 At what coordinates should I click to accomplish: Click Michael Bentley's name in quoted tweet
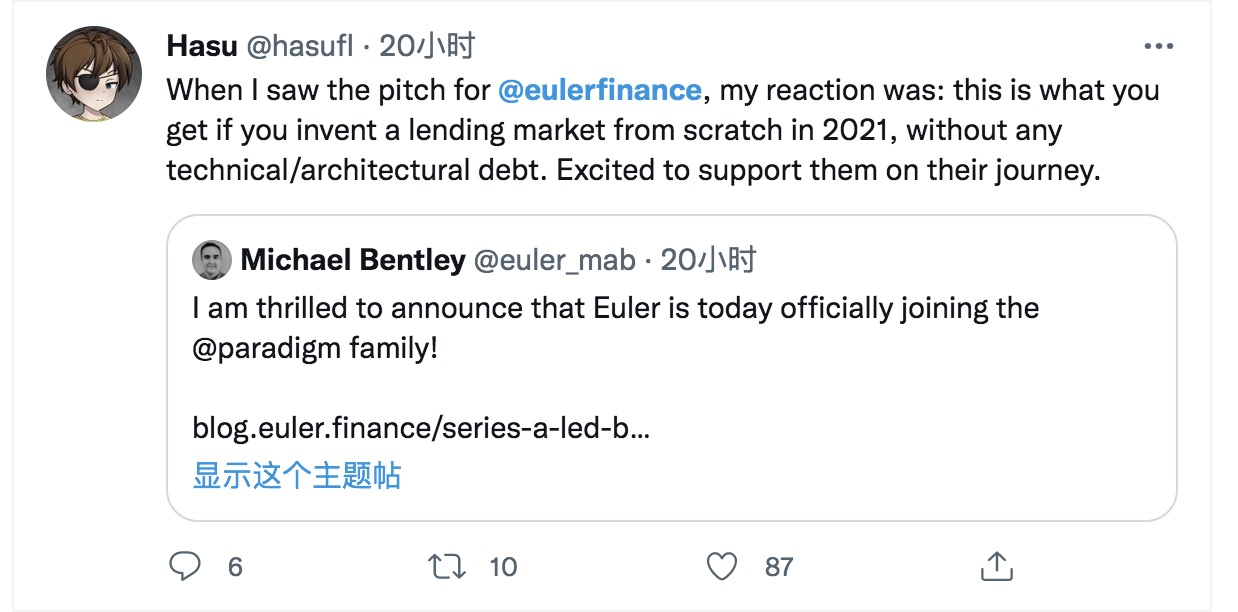pos(353,261)
